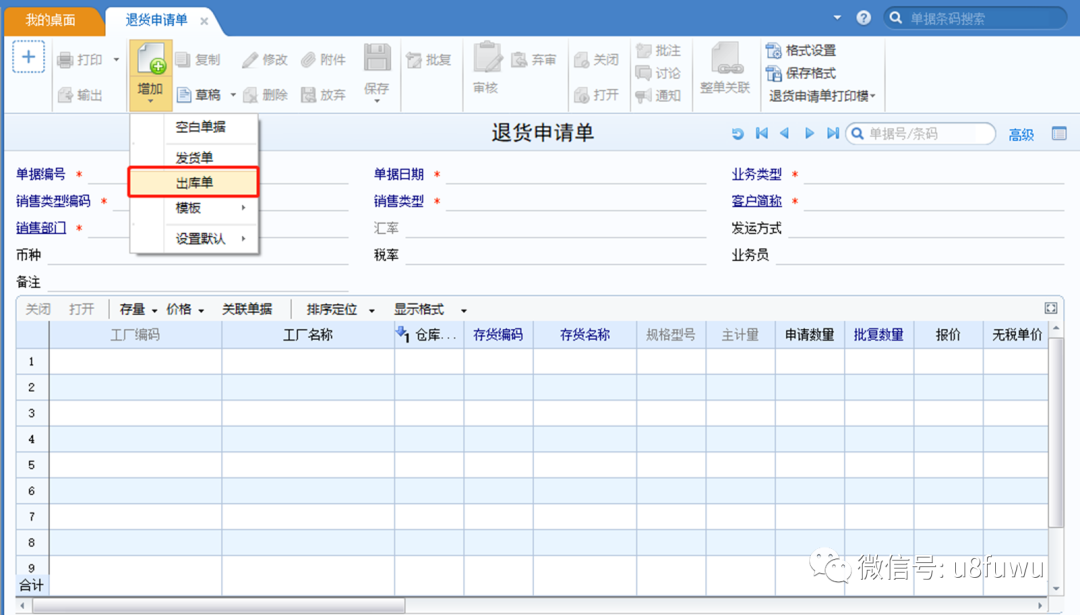Click the 打开 open lock toolbar button
This screenshot has height=615, width=1080.
pyautogui.click(x=596, y=94)
